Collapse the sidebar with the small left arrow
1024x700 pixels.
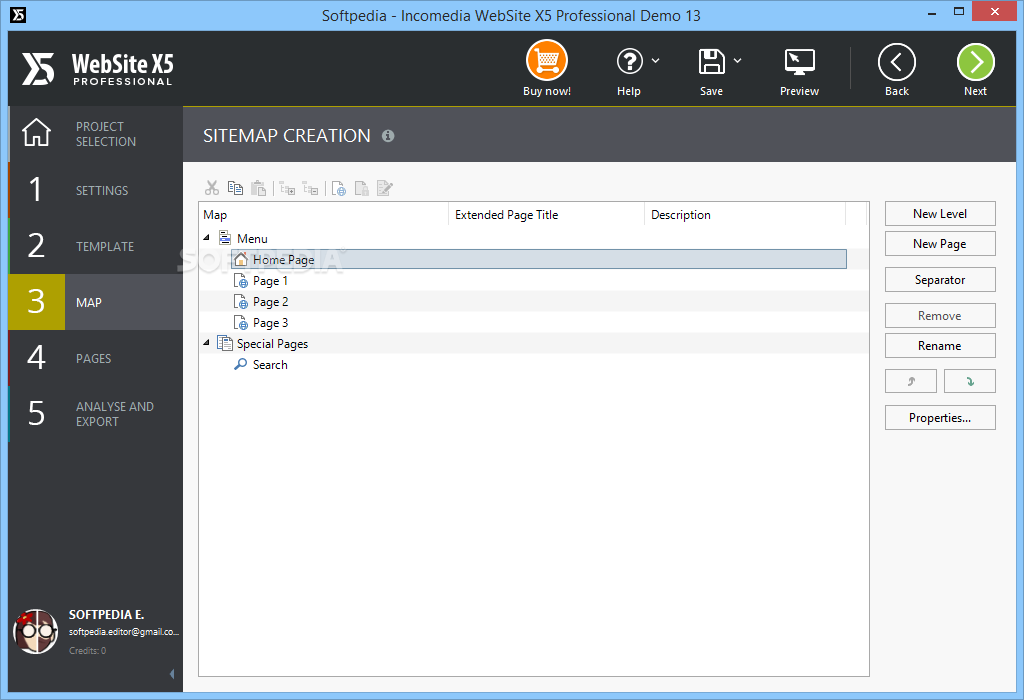pyautogui.click(x=172, y=674)
